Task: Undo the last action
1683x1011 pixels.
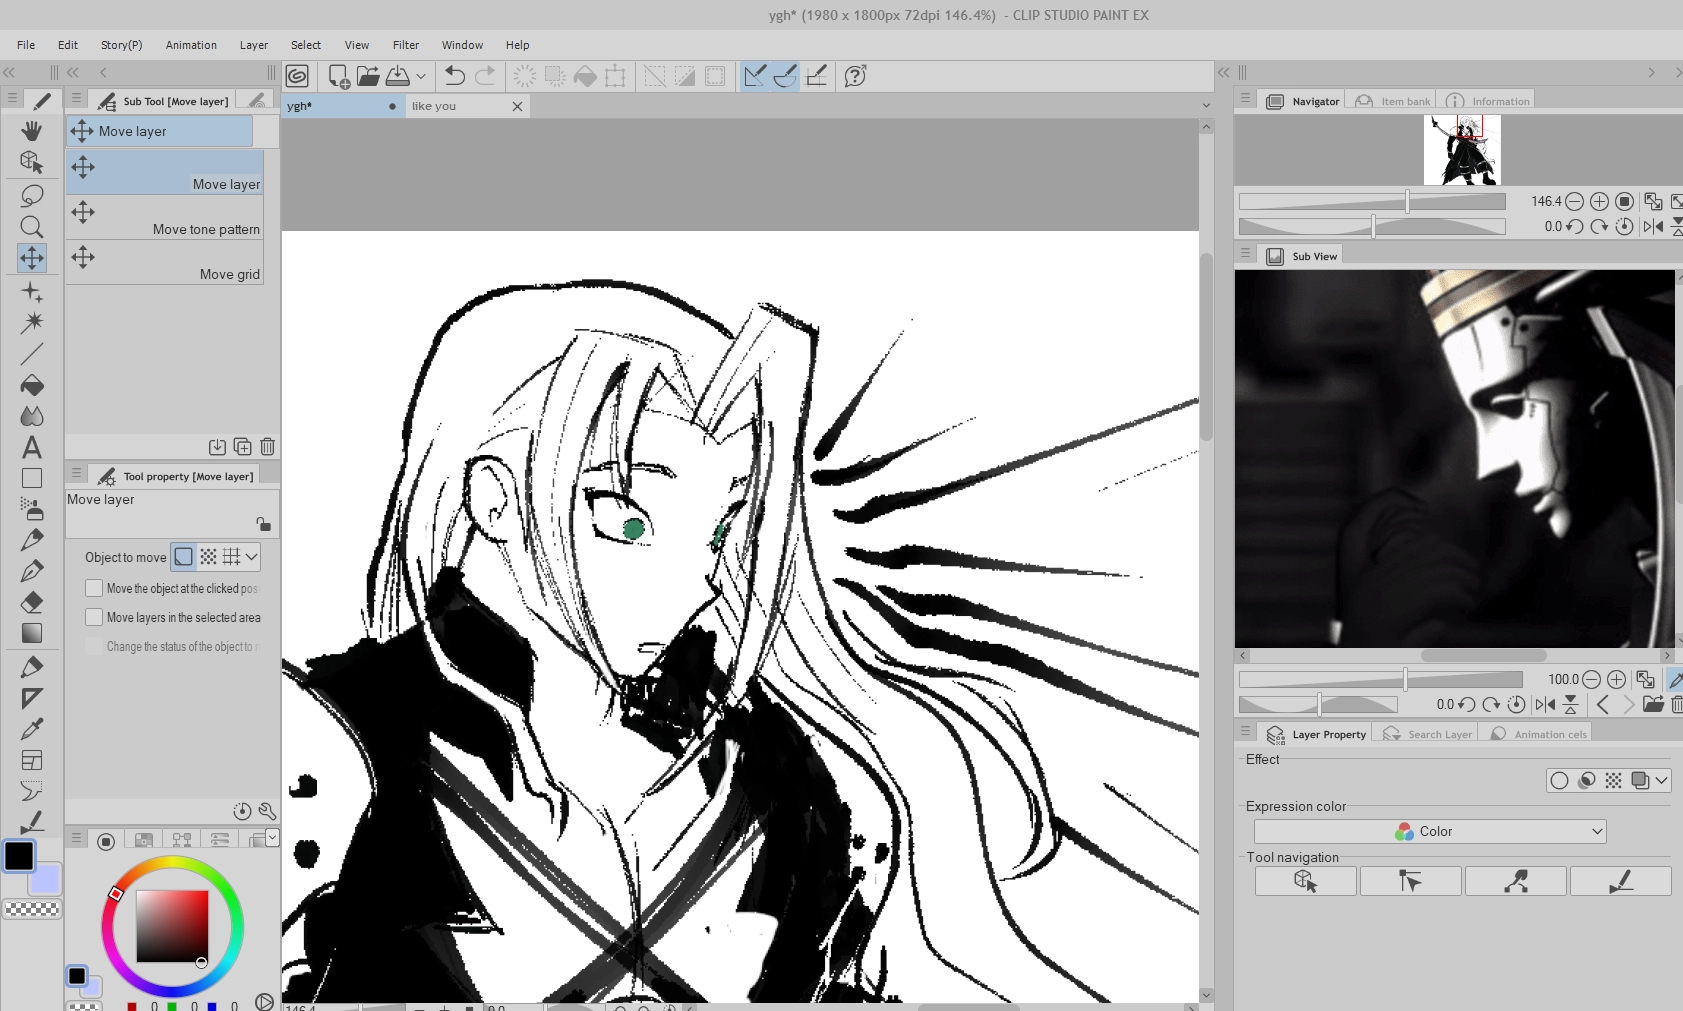Action: click(x=454, y=76)
